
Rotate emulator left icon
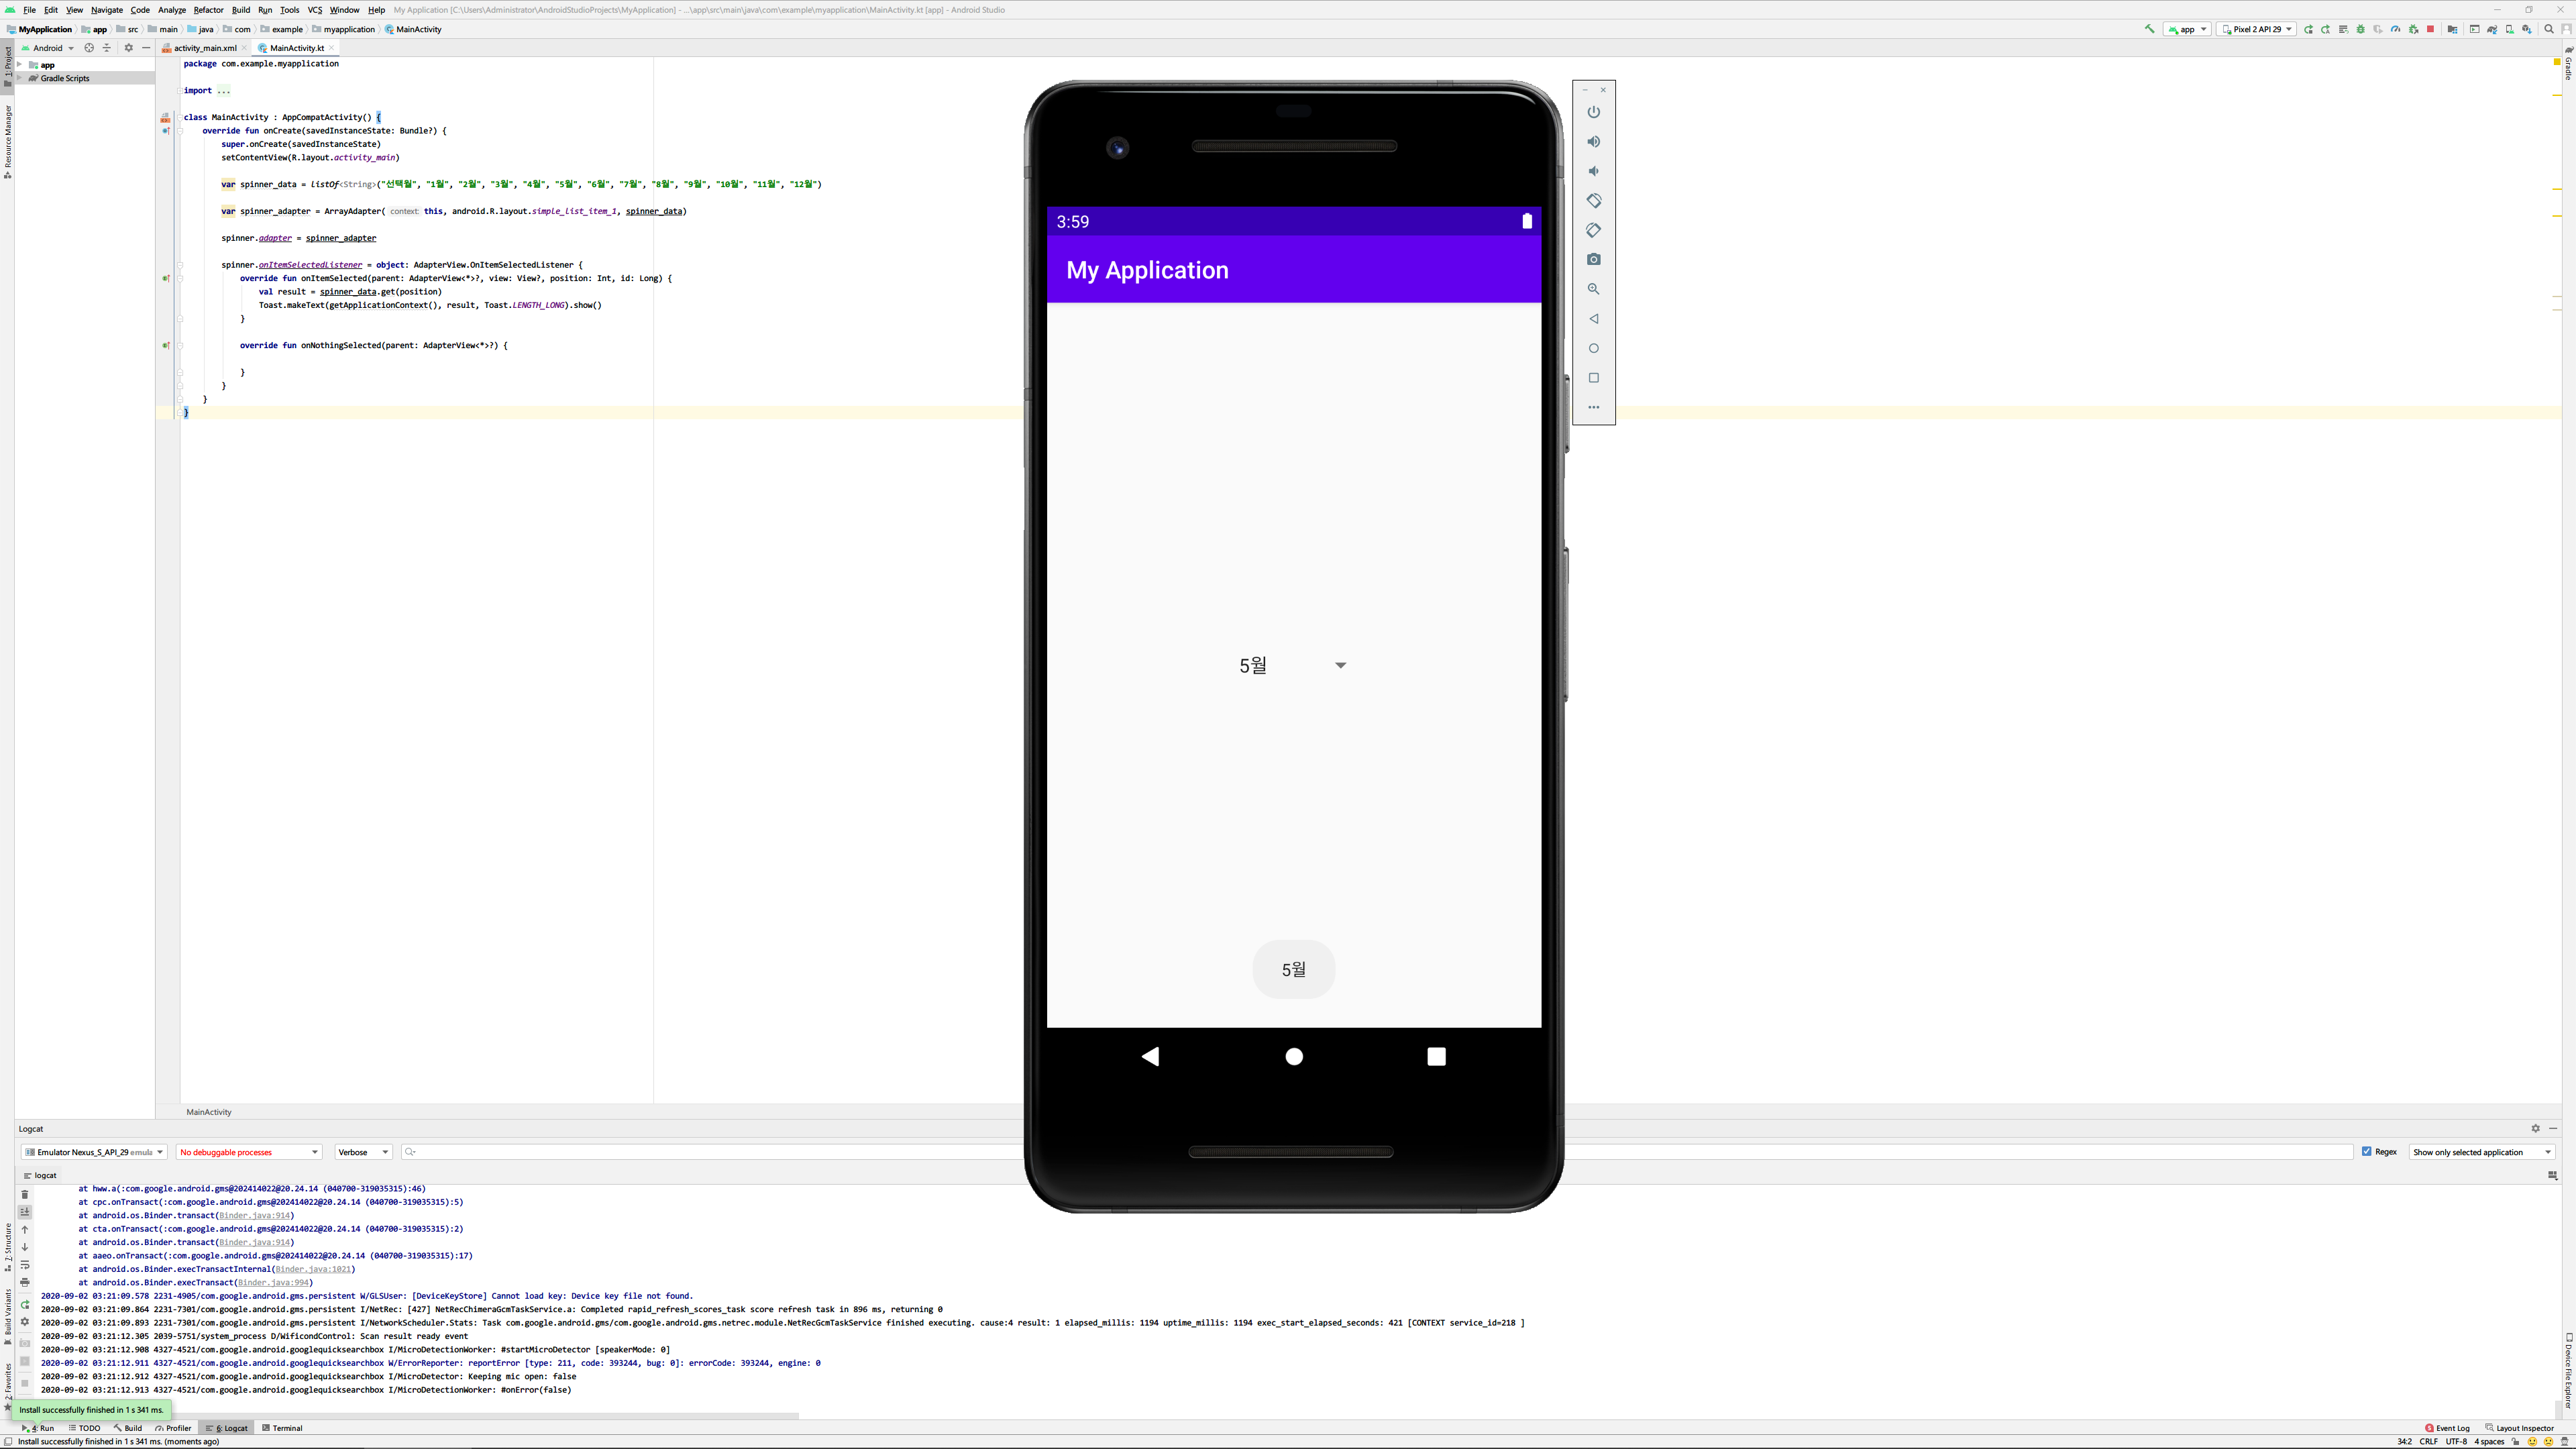coord(1594,201)
